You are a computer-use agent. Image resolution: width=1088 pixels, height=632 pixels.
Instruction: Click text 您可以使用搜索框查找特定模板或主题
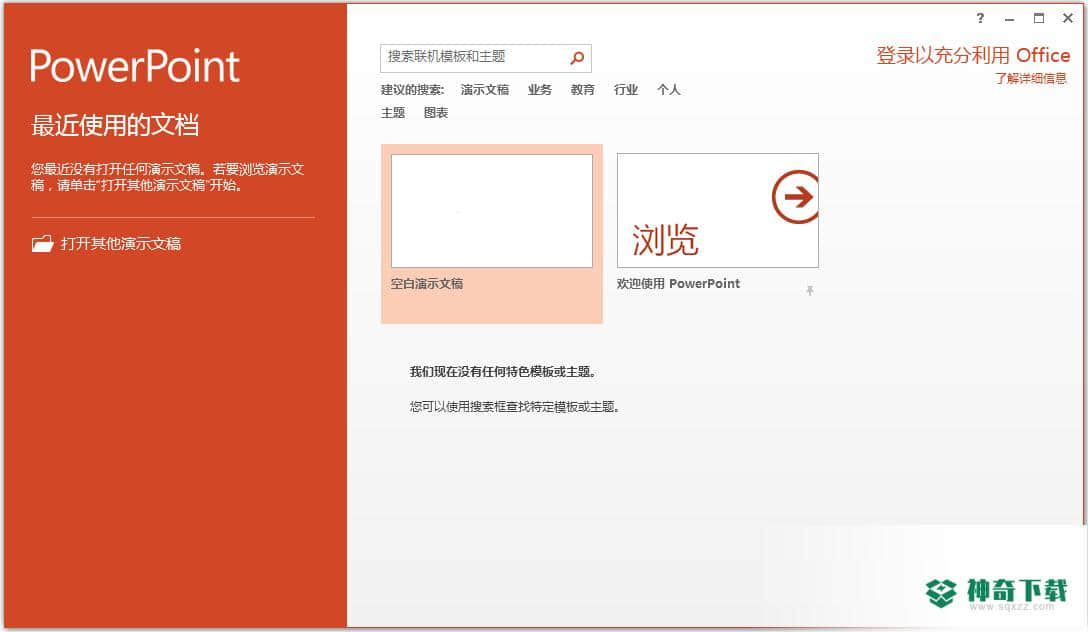pyautogui.click(x=514, y=407)
